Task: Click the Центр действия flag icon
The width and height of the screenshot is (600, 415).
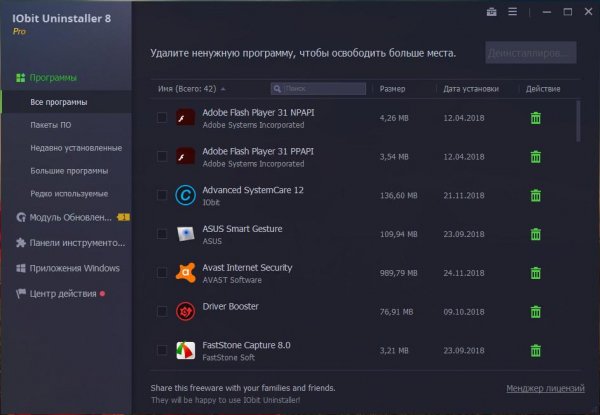Action: (21, 293)
